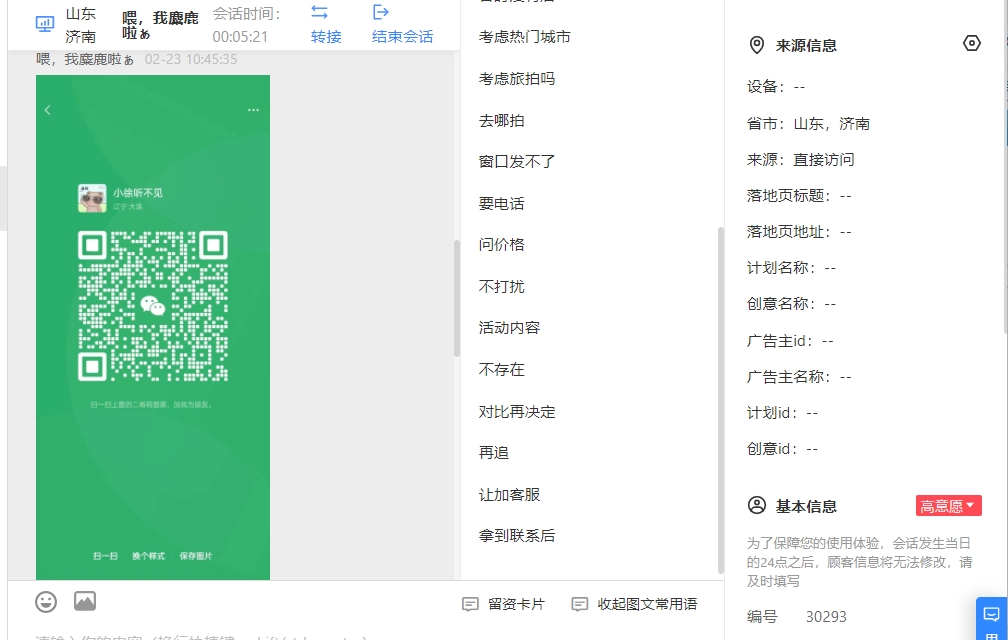The image size is (1008, 640).
Task: Select quick phrase 去哪拍
Action: click(x=501, y=120)
